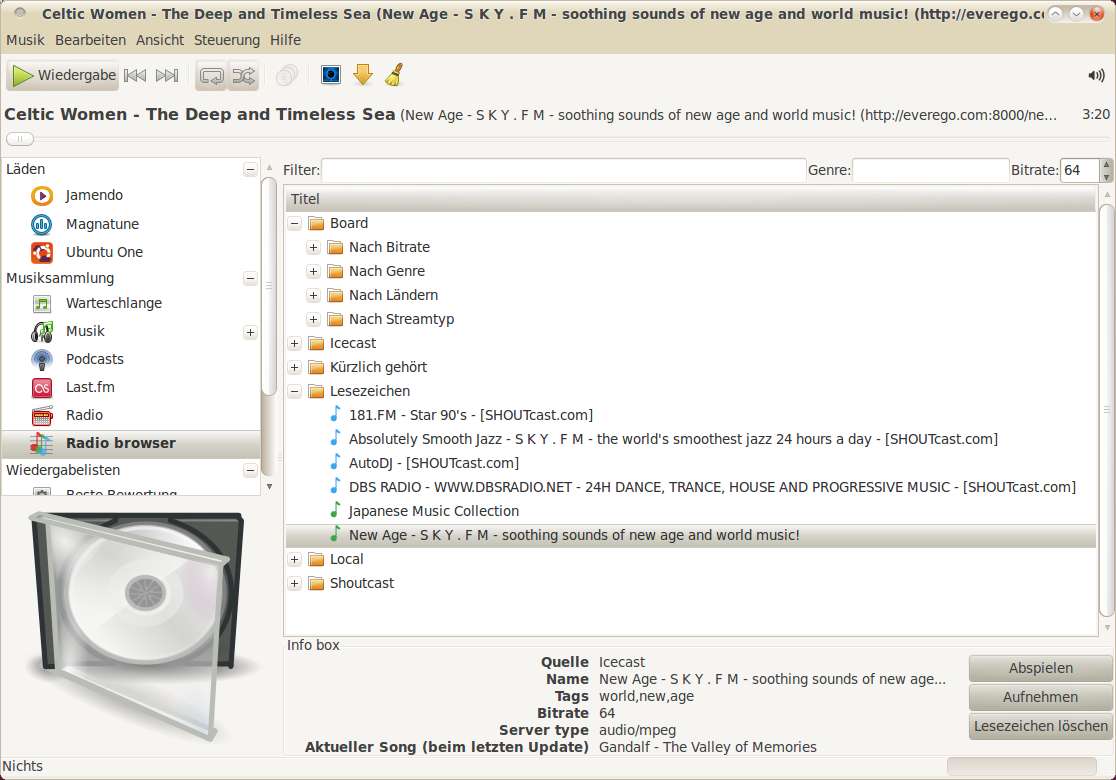
Task: Click into the Genre text field
Action: pos(930,170)
